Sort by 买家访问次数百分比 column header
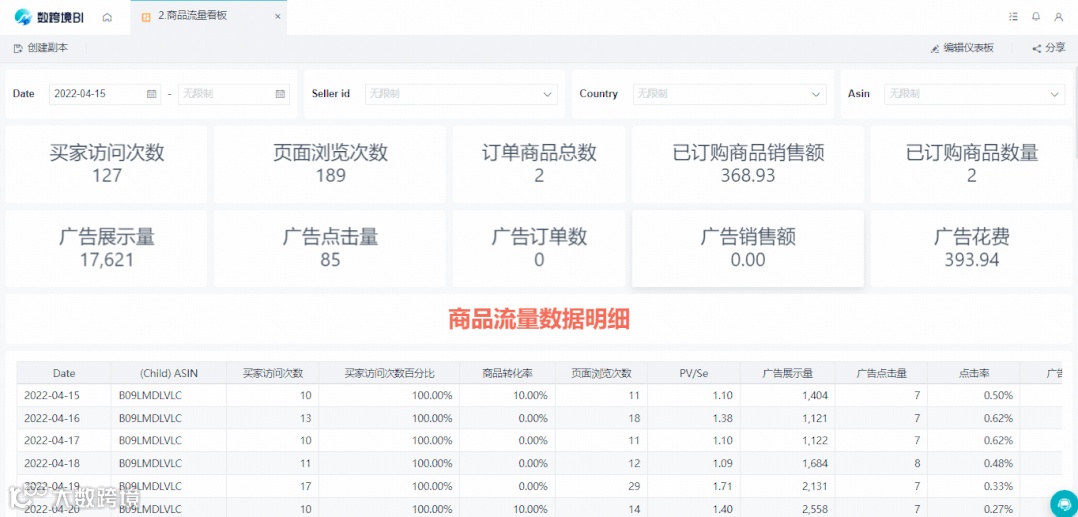The height and width of the screenshot is (517, 1078). pyautogui.click(x=389, y=373)
